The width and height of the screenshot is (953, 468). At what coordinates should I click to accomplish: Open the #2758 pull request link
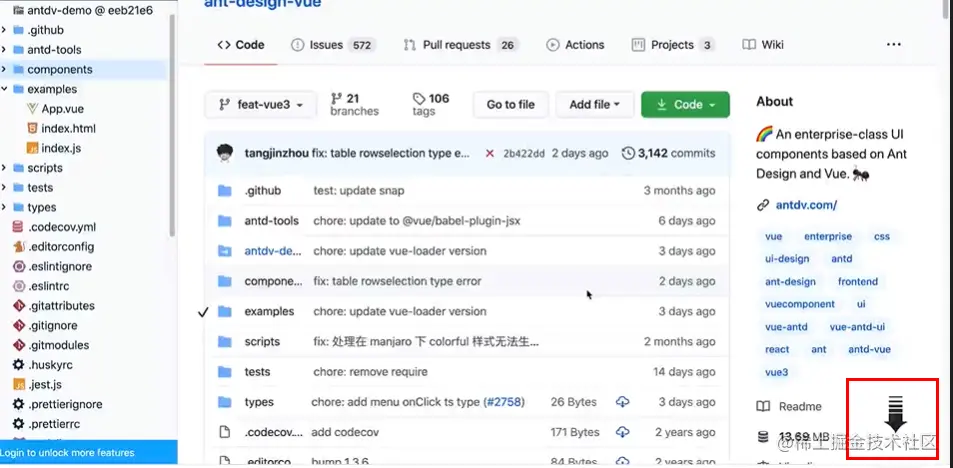pyautogui.click(x=504, y=402)
